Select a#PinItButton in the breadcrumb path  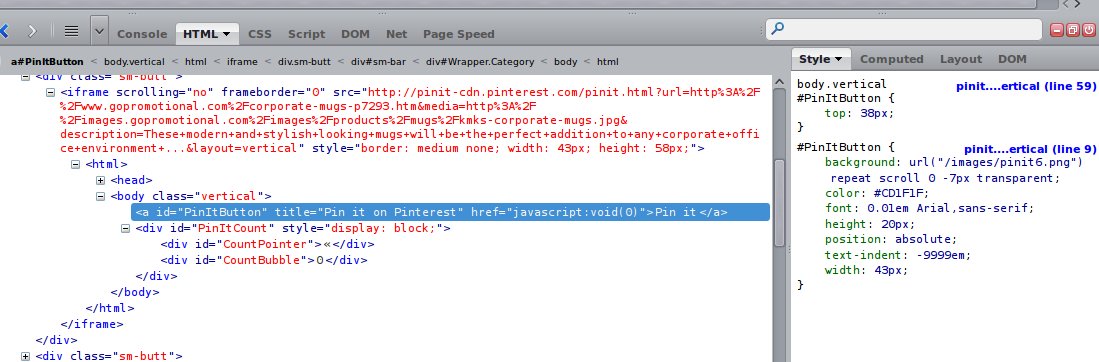coord(47,62)
